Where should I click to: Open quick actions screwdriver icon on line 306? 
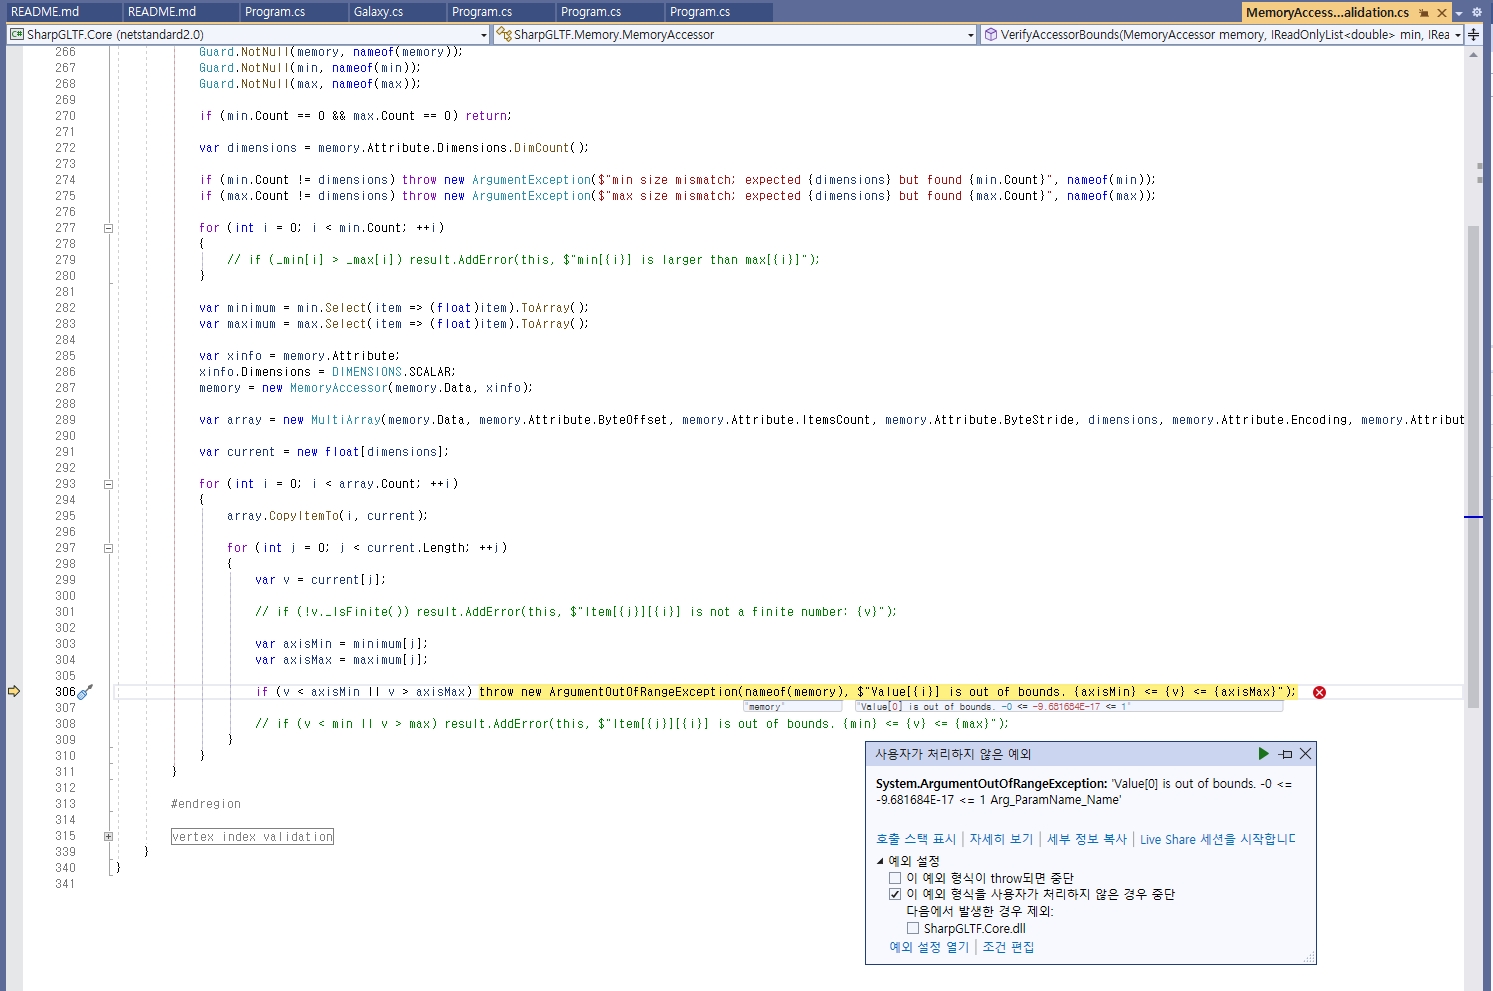point(86,691)
